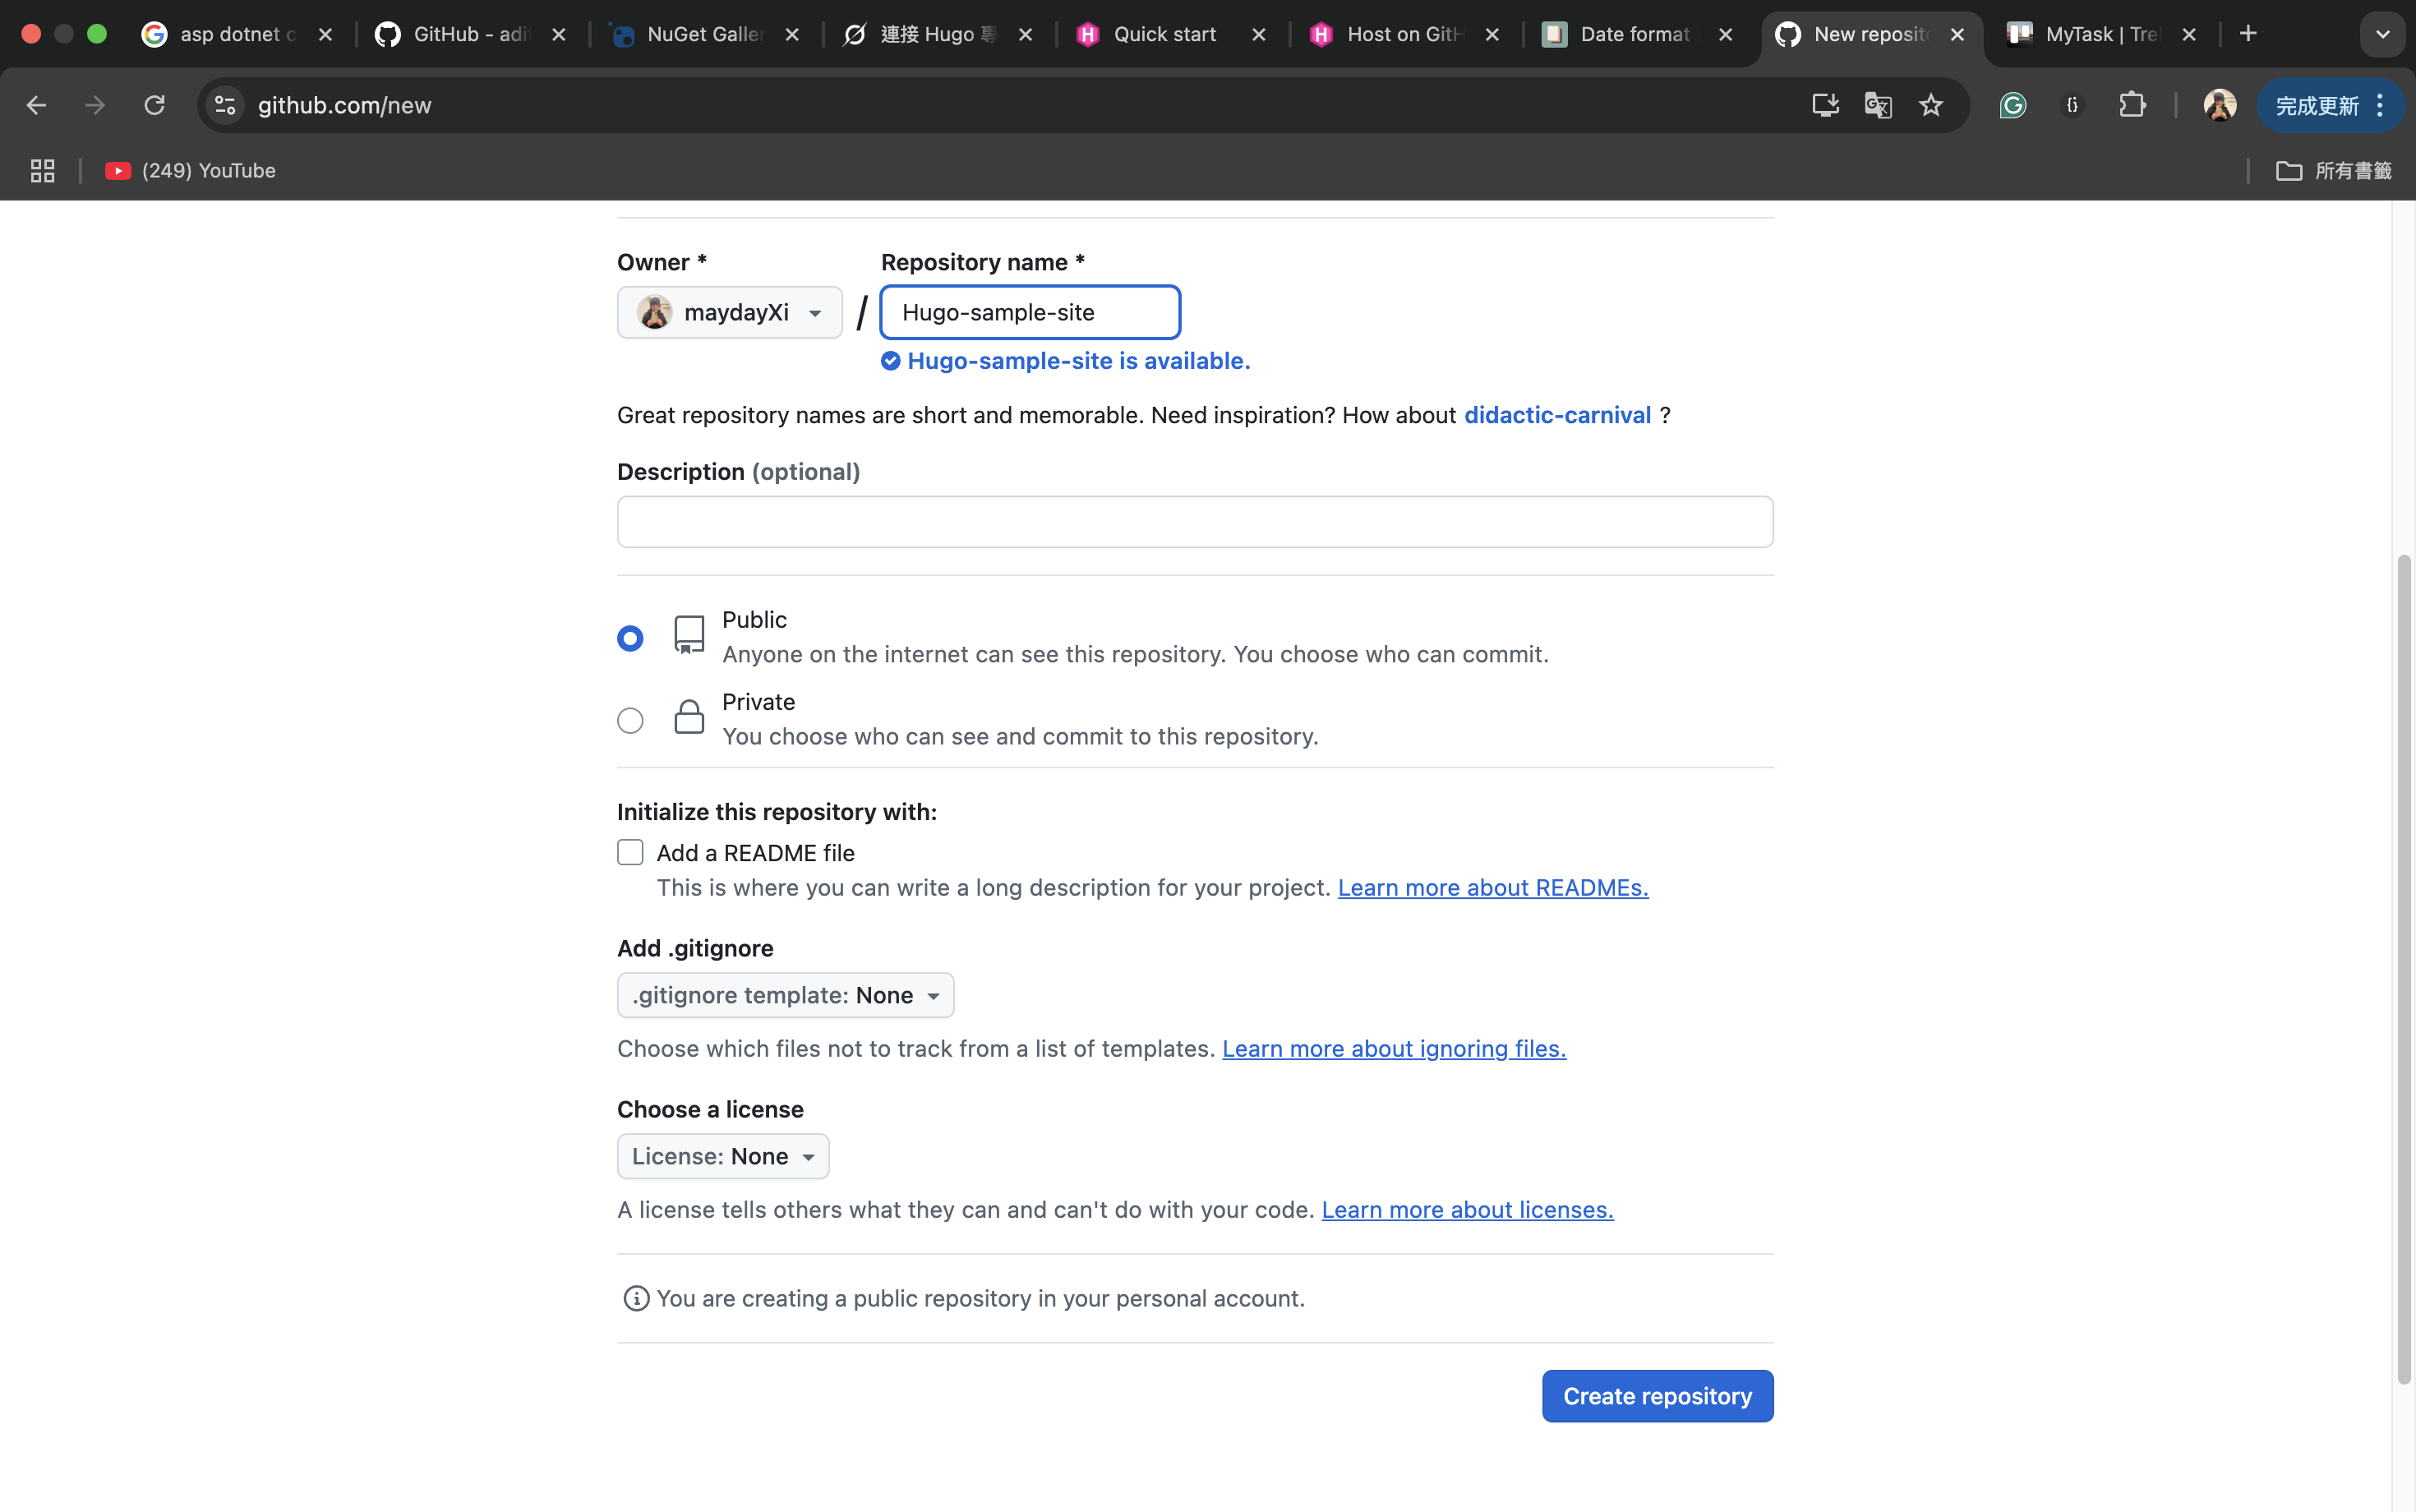Viewport: 2416px width, 1512px height.
Task: Click the browser back arrow
Action: point(36,105)
